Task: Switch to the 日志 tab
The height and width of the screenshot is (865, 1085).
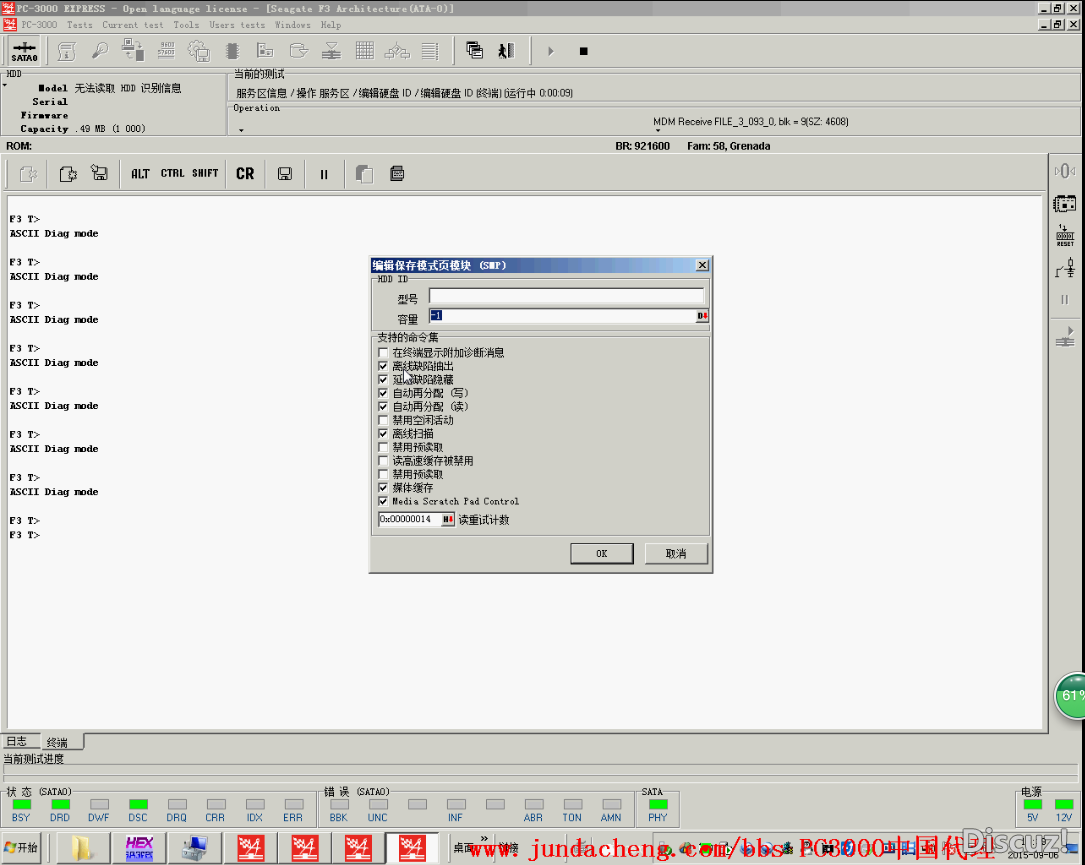Action: pyautogui.click(x=17, y=742)
